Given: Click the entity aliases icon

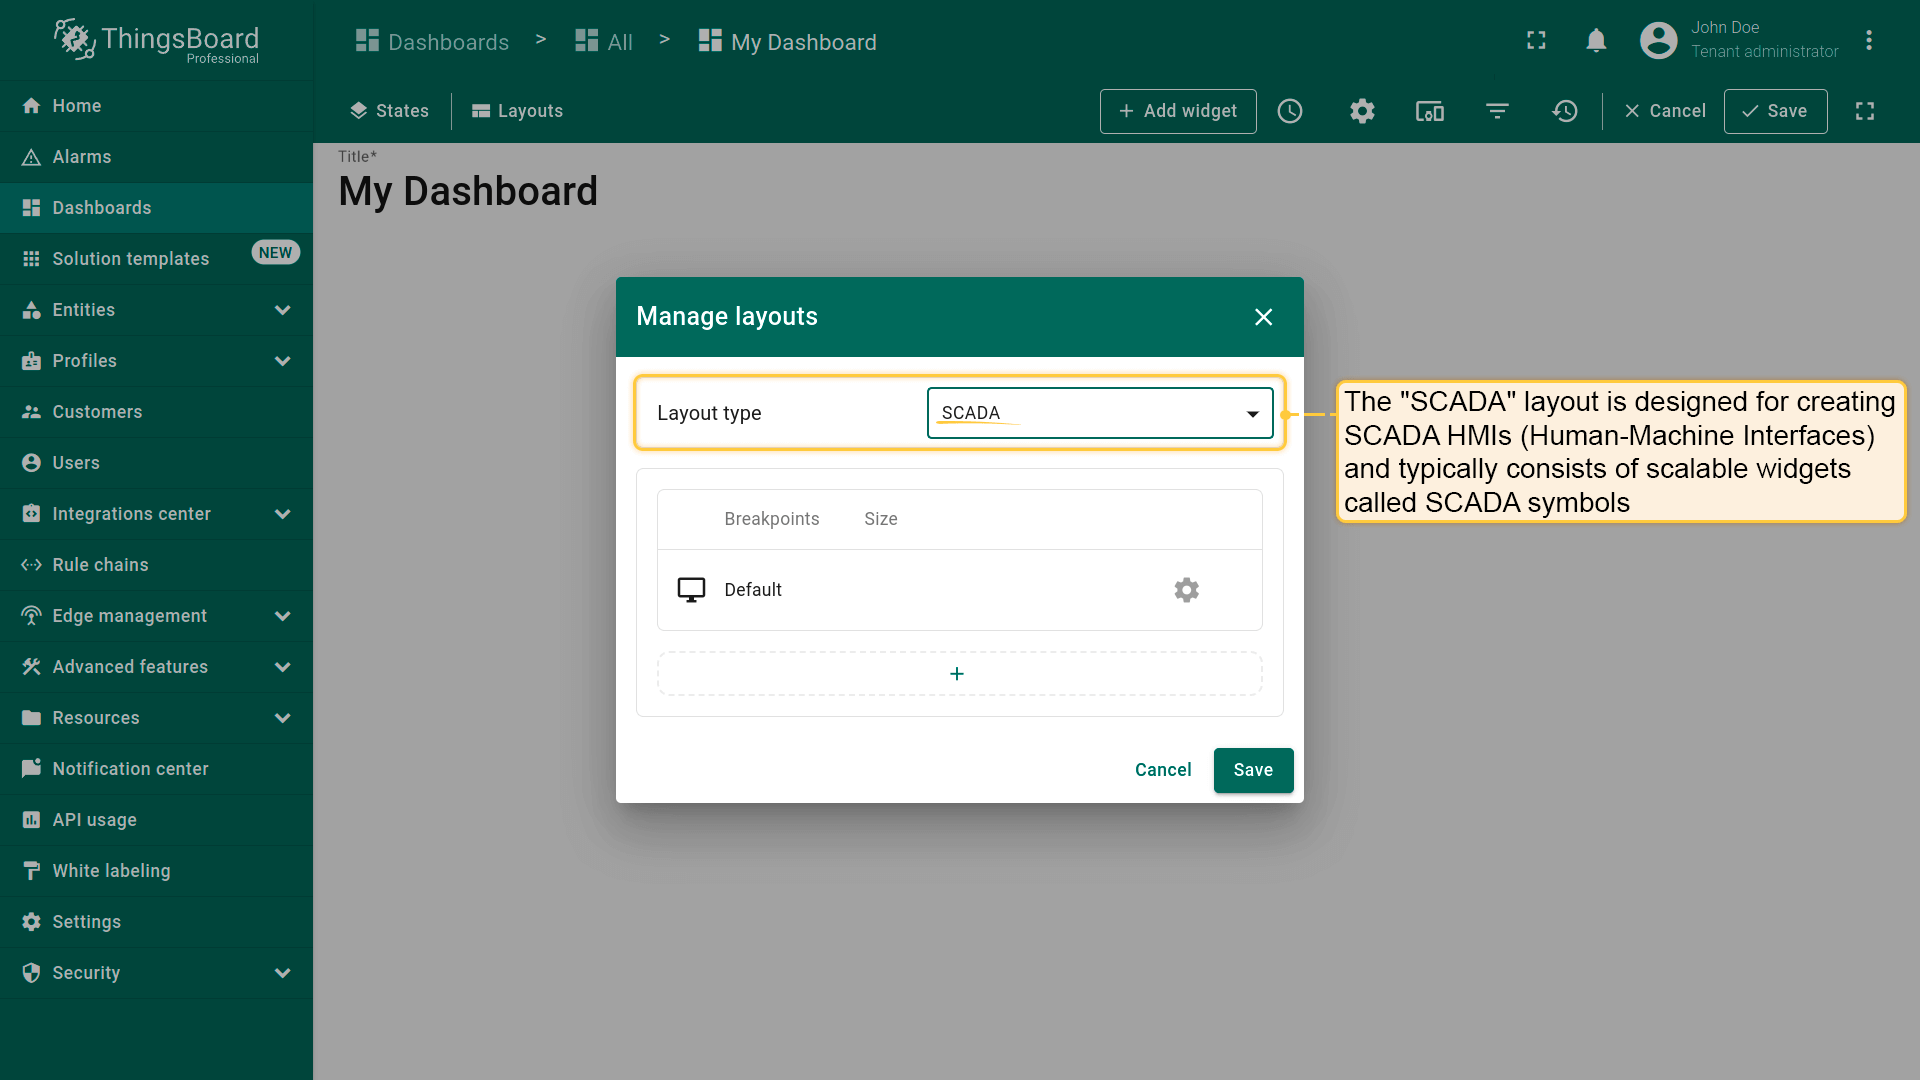Looking at the screenshot, I should click(x=1429, y=111).
